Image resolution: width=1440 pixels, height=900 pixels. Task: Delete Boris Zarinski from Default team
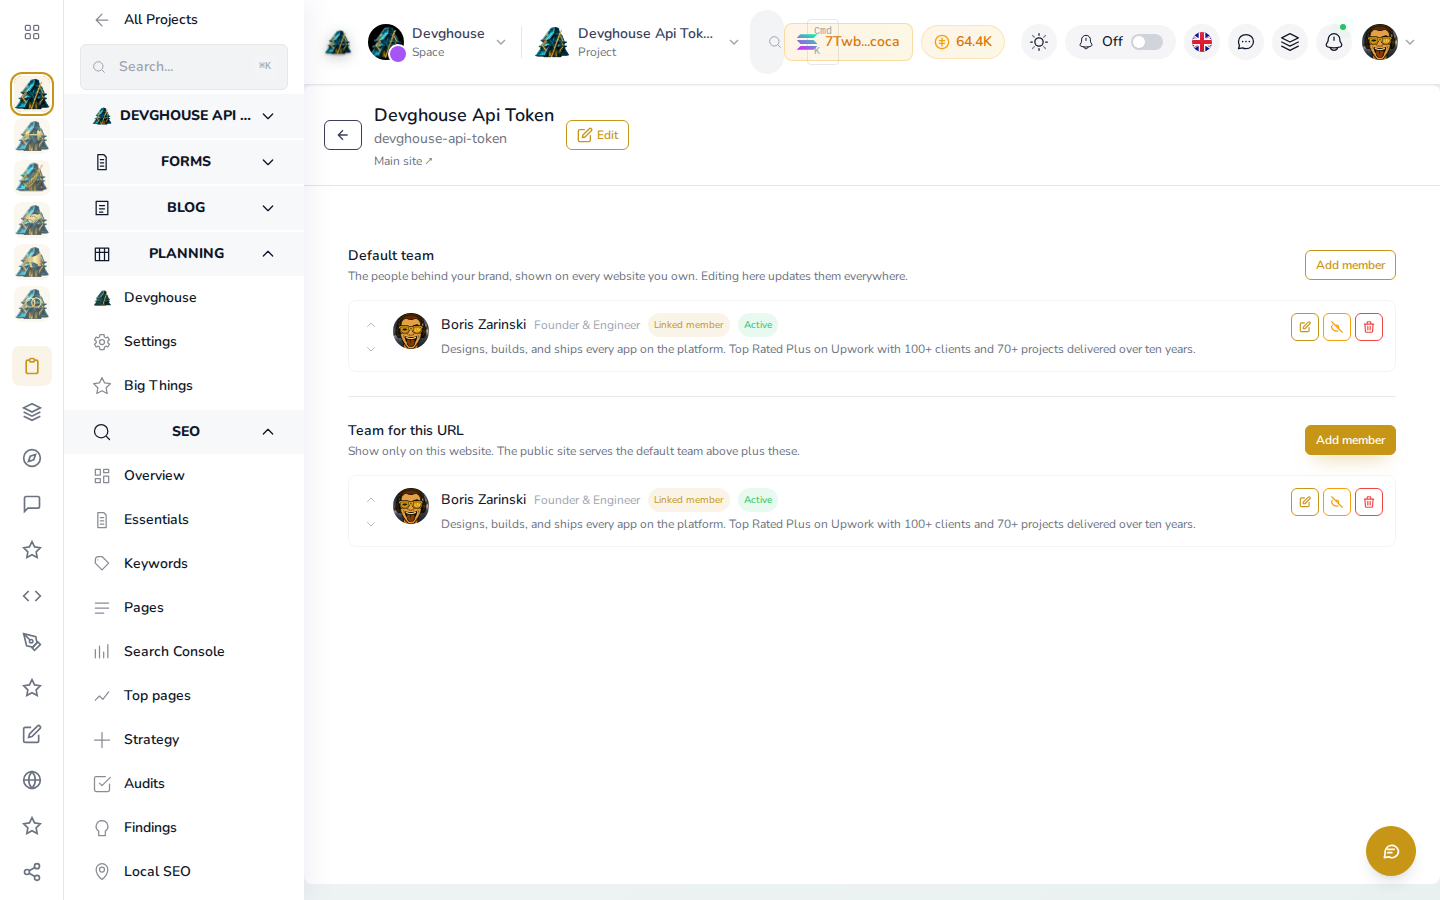coord(1369,327)
